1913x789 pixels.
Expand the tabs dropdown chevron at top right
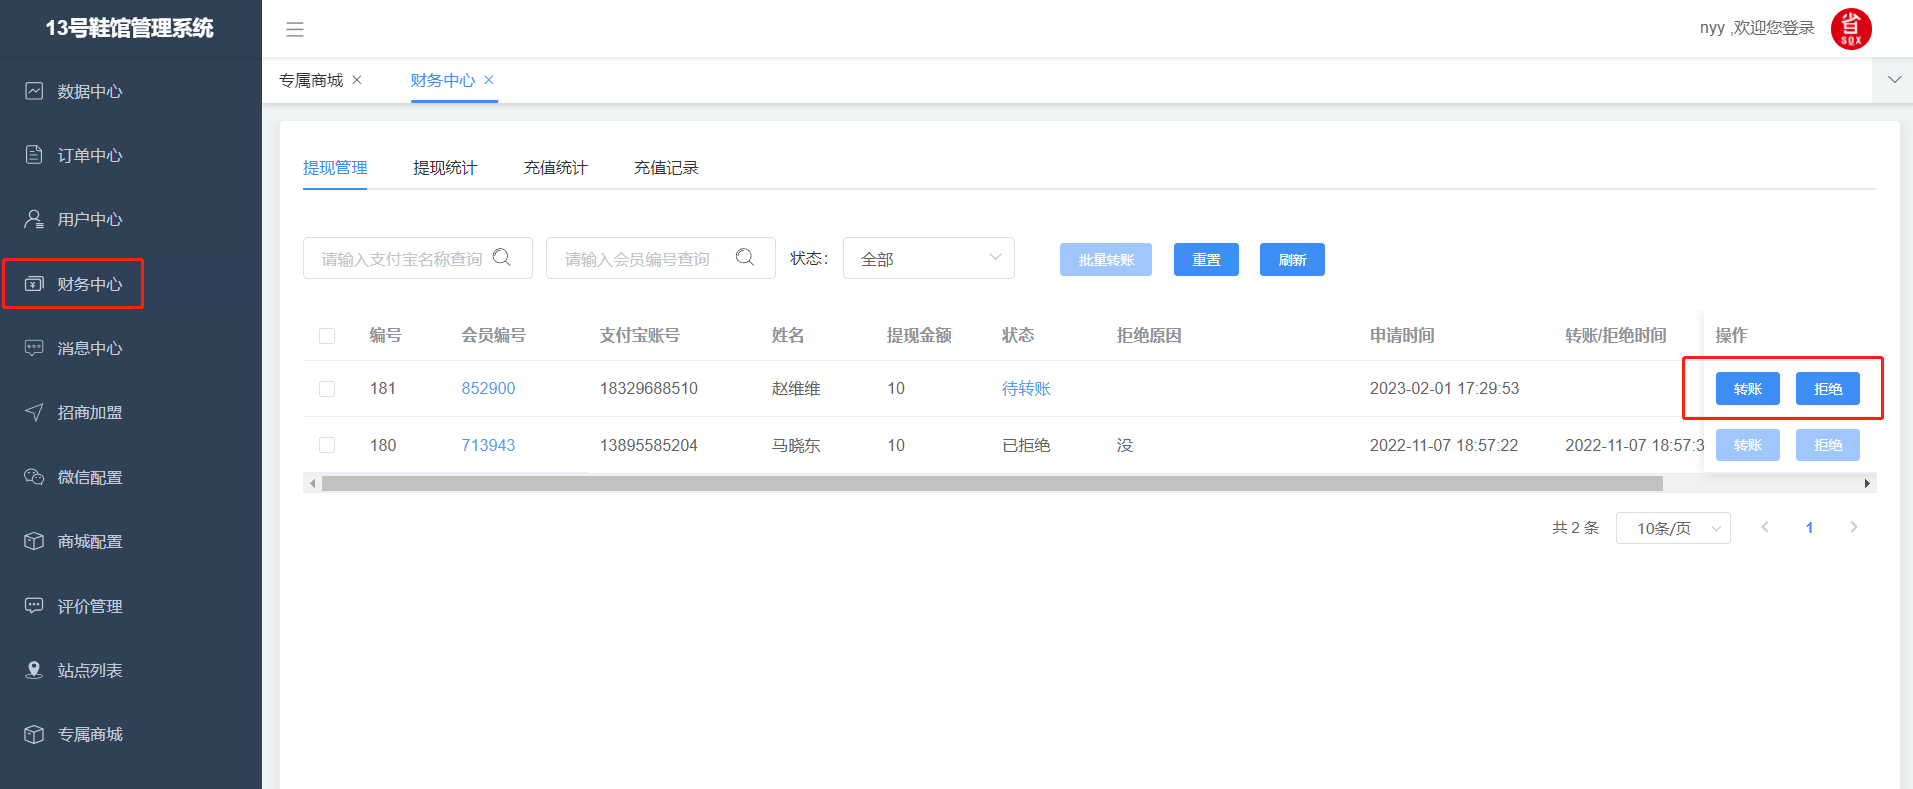[1894, 80]
